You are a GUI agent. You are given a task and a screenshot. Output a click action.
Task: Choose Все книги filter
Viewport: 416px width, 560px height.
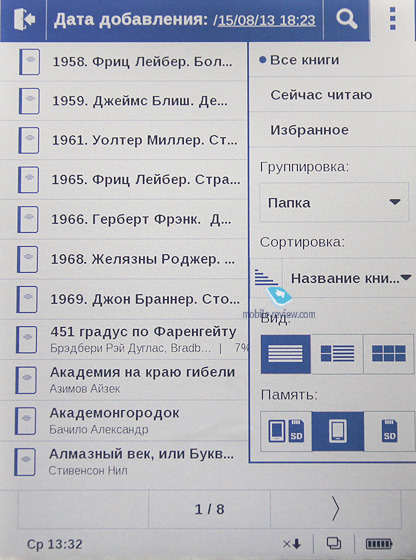(305, 60)
